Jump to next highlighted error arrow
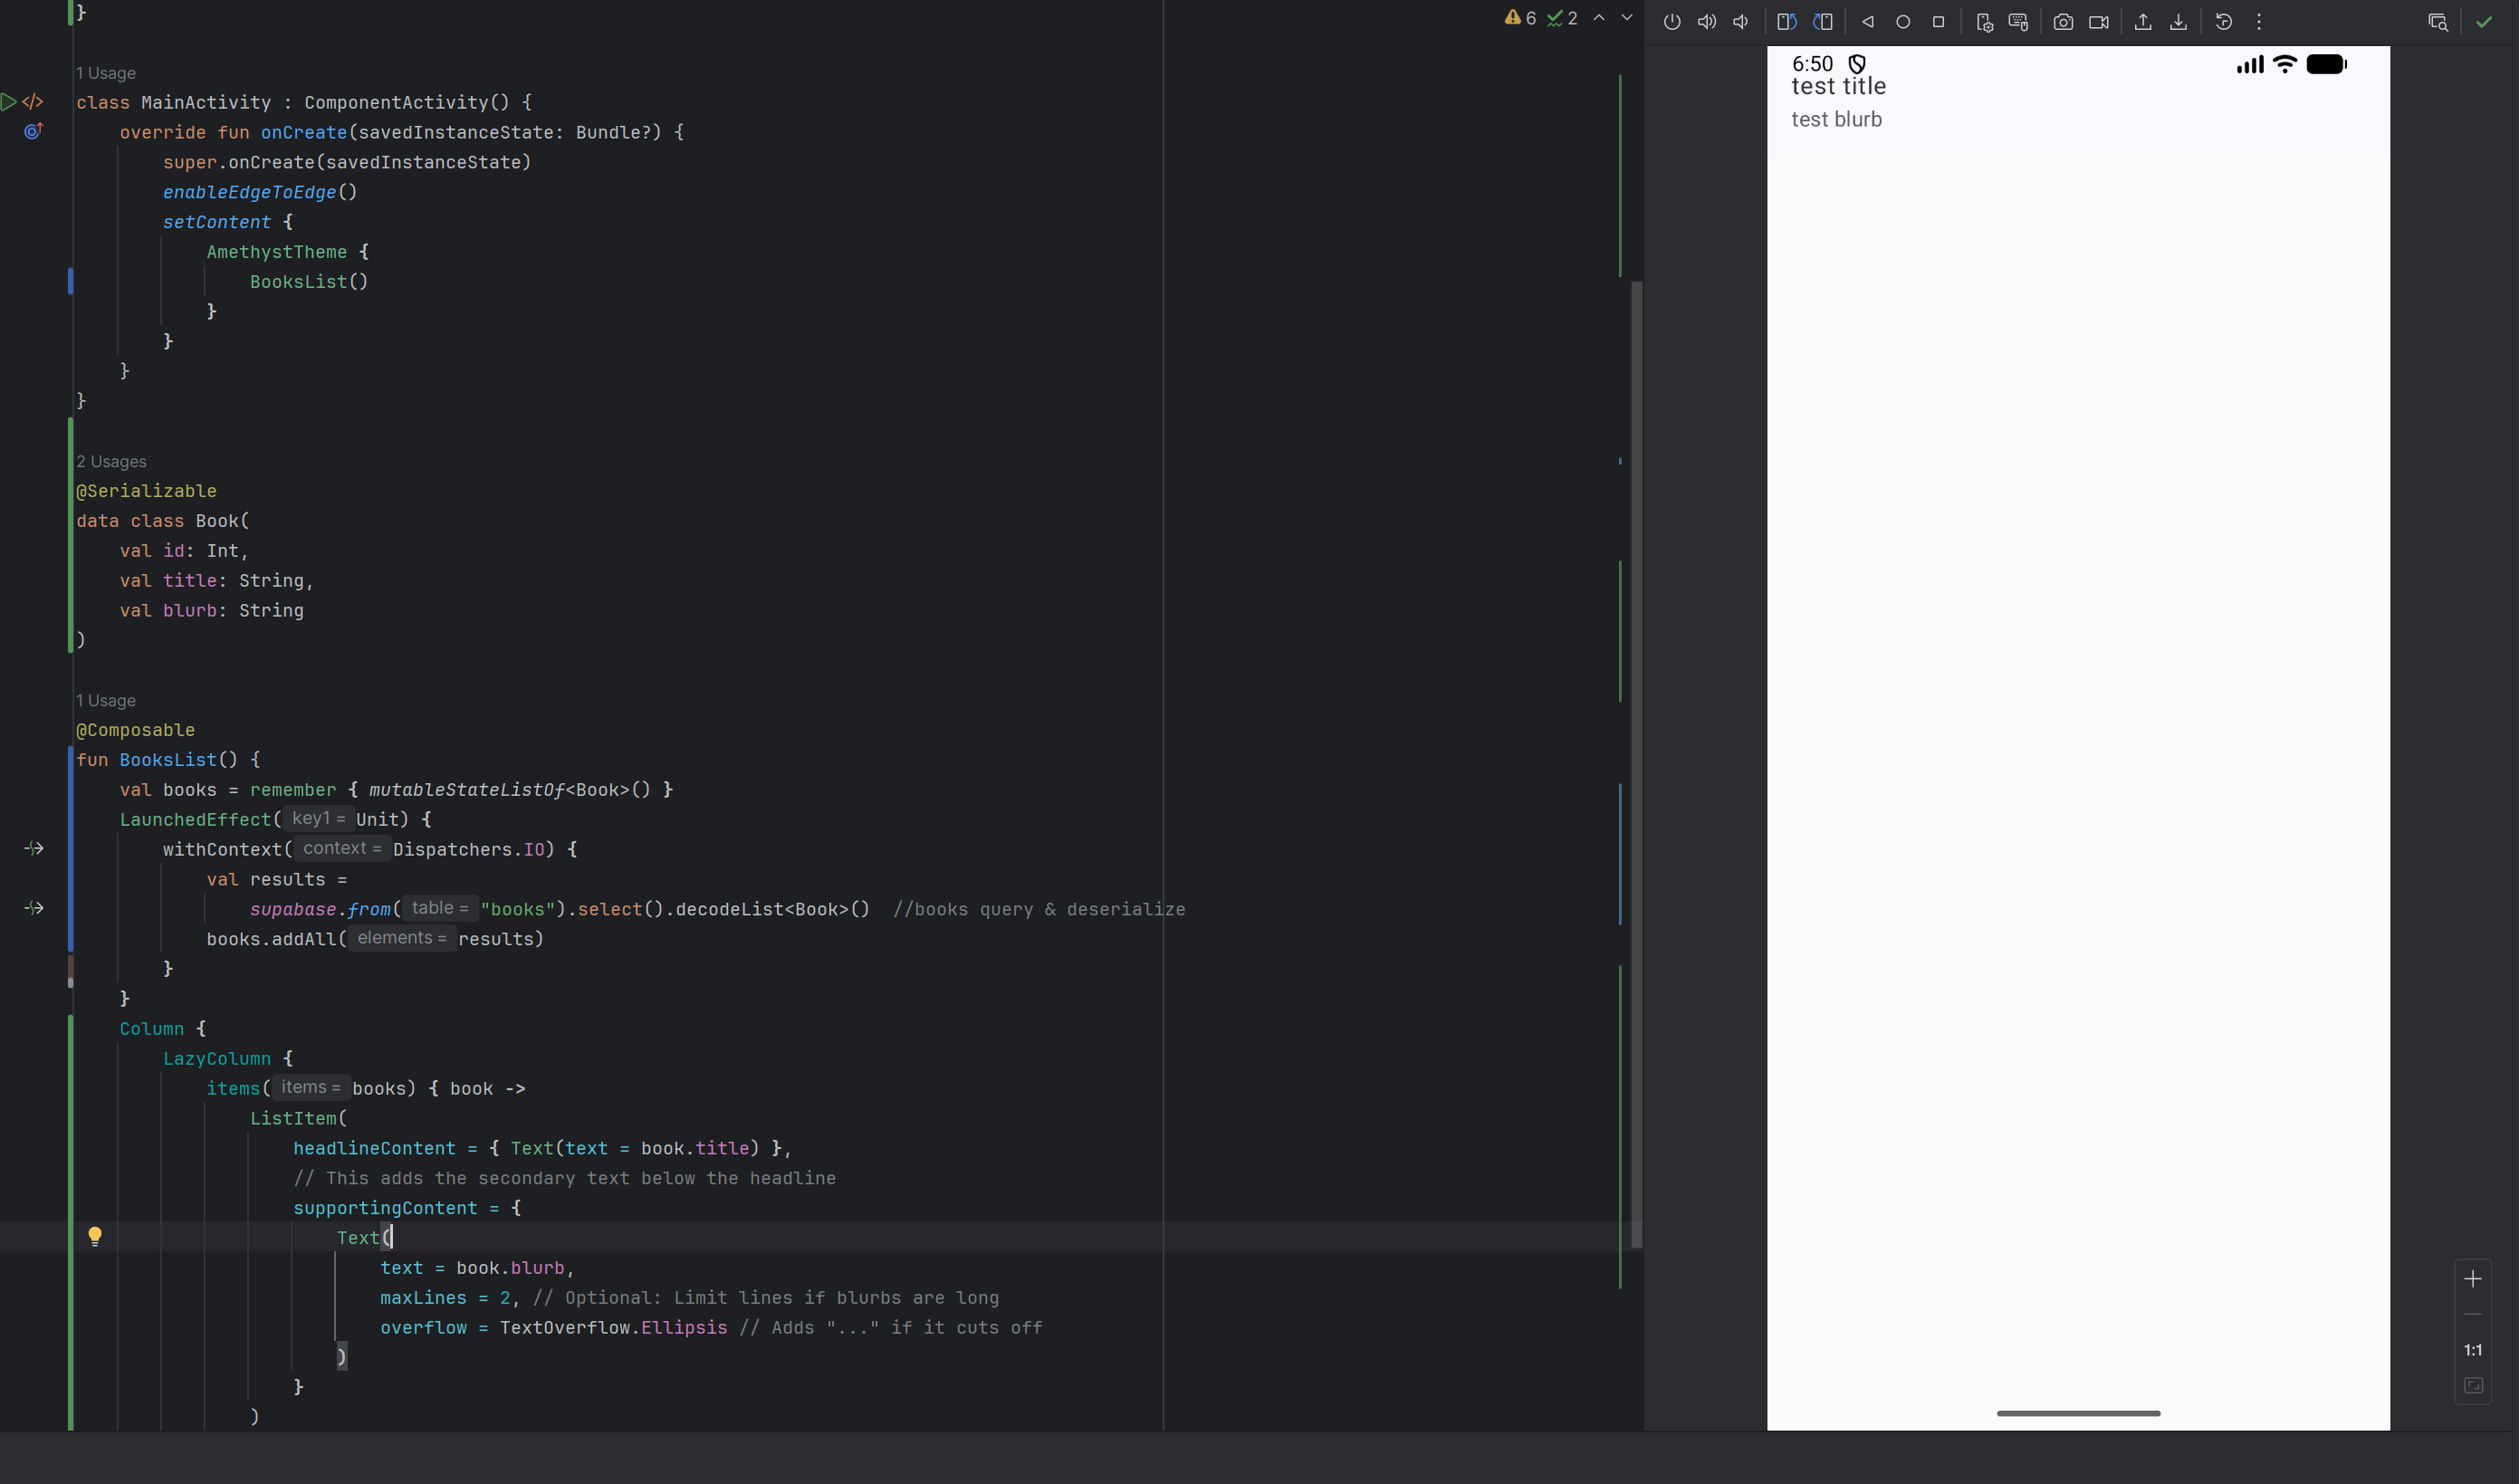Screen dimensions: 2519x1484 click(1627, 18)
